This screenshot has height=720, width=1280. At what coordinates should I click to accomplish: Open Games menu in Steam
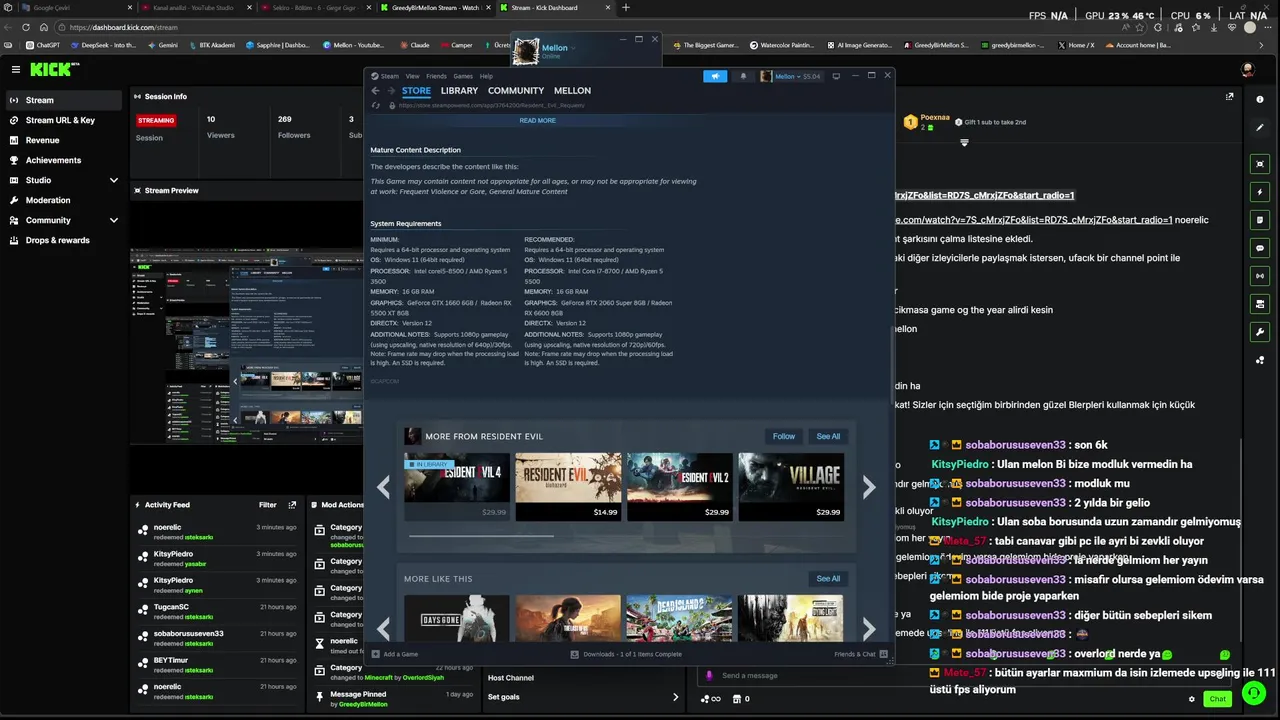click(463, 76)
